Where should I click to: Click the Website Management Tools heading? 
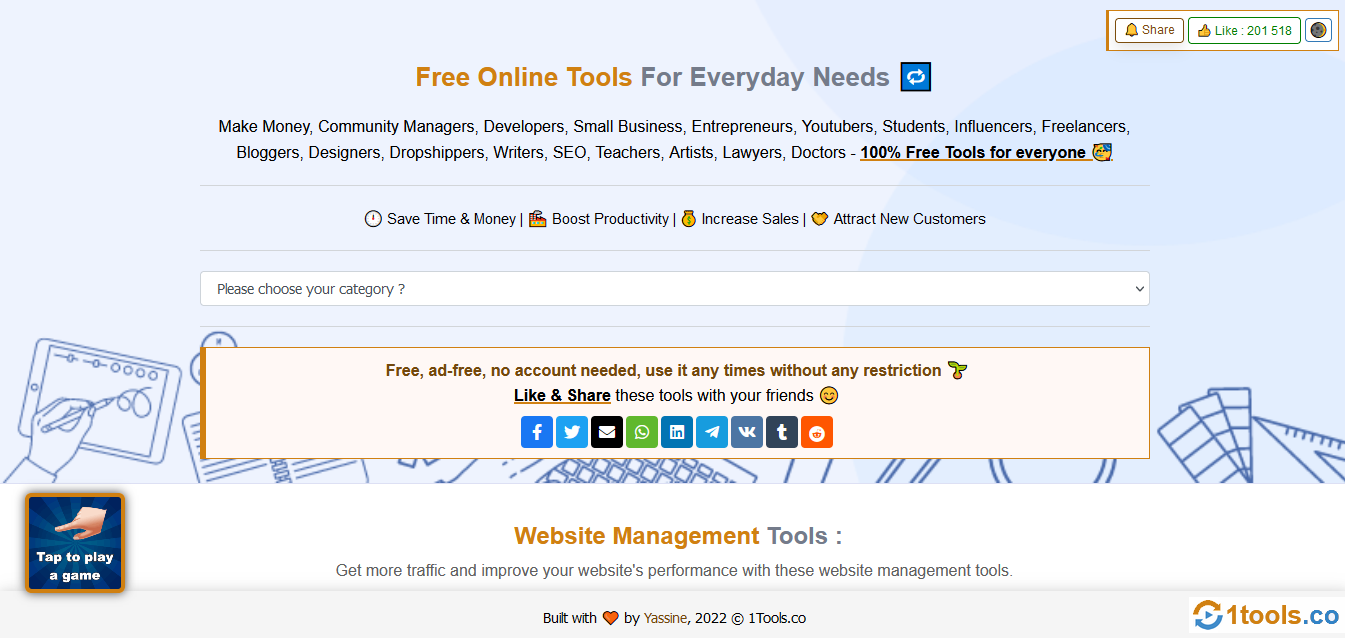tap(678, 536)
